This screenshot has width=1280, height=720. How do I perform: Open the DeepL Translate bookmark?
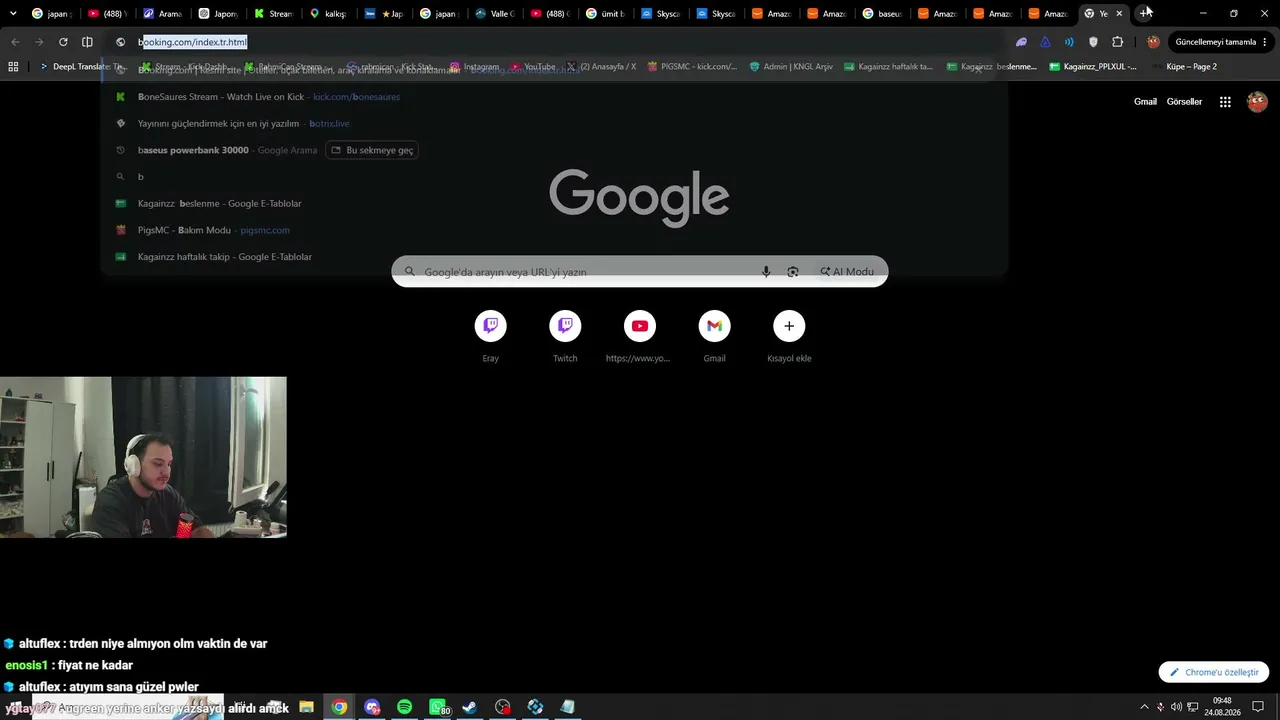pyautogui.click(x=81, y=67)
